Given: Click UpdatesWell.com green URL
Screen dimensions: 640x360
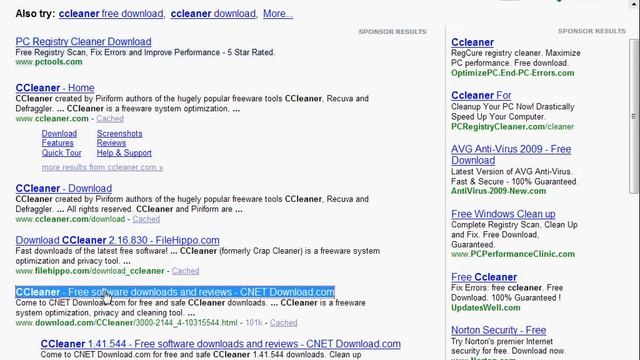Looking at the screenshot, I should (x=486, y=308).
